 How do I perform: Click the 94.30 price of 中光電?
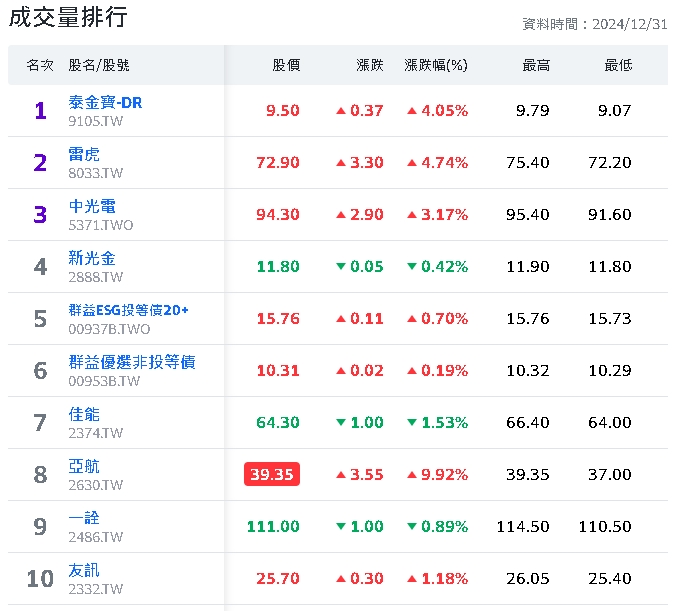(278, 214)
